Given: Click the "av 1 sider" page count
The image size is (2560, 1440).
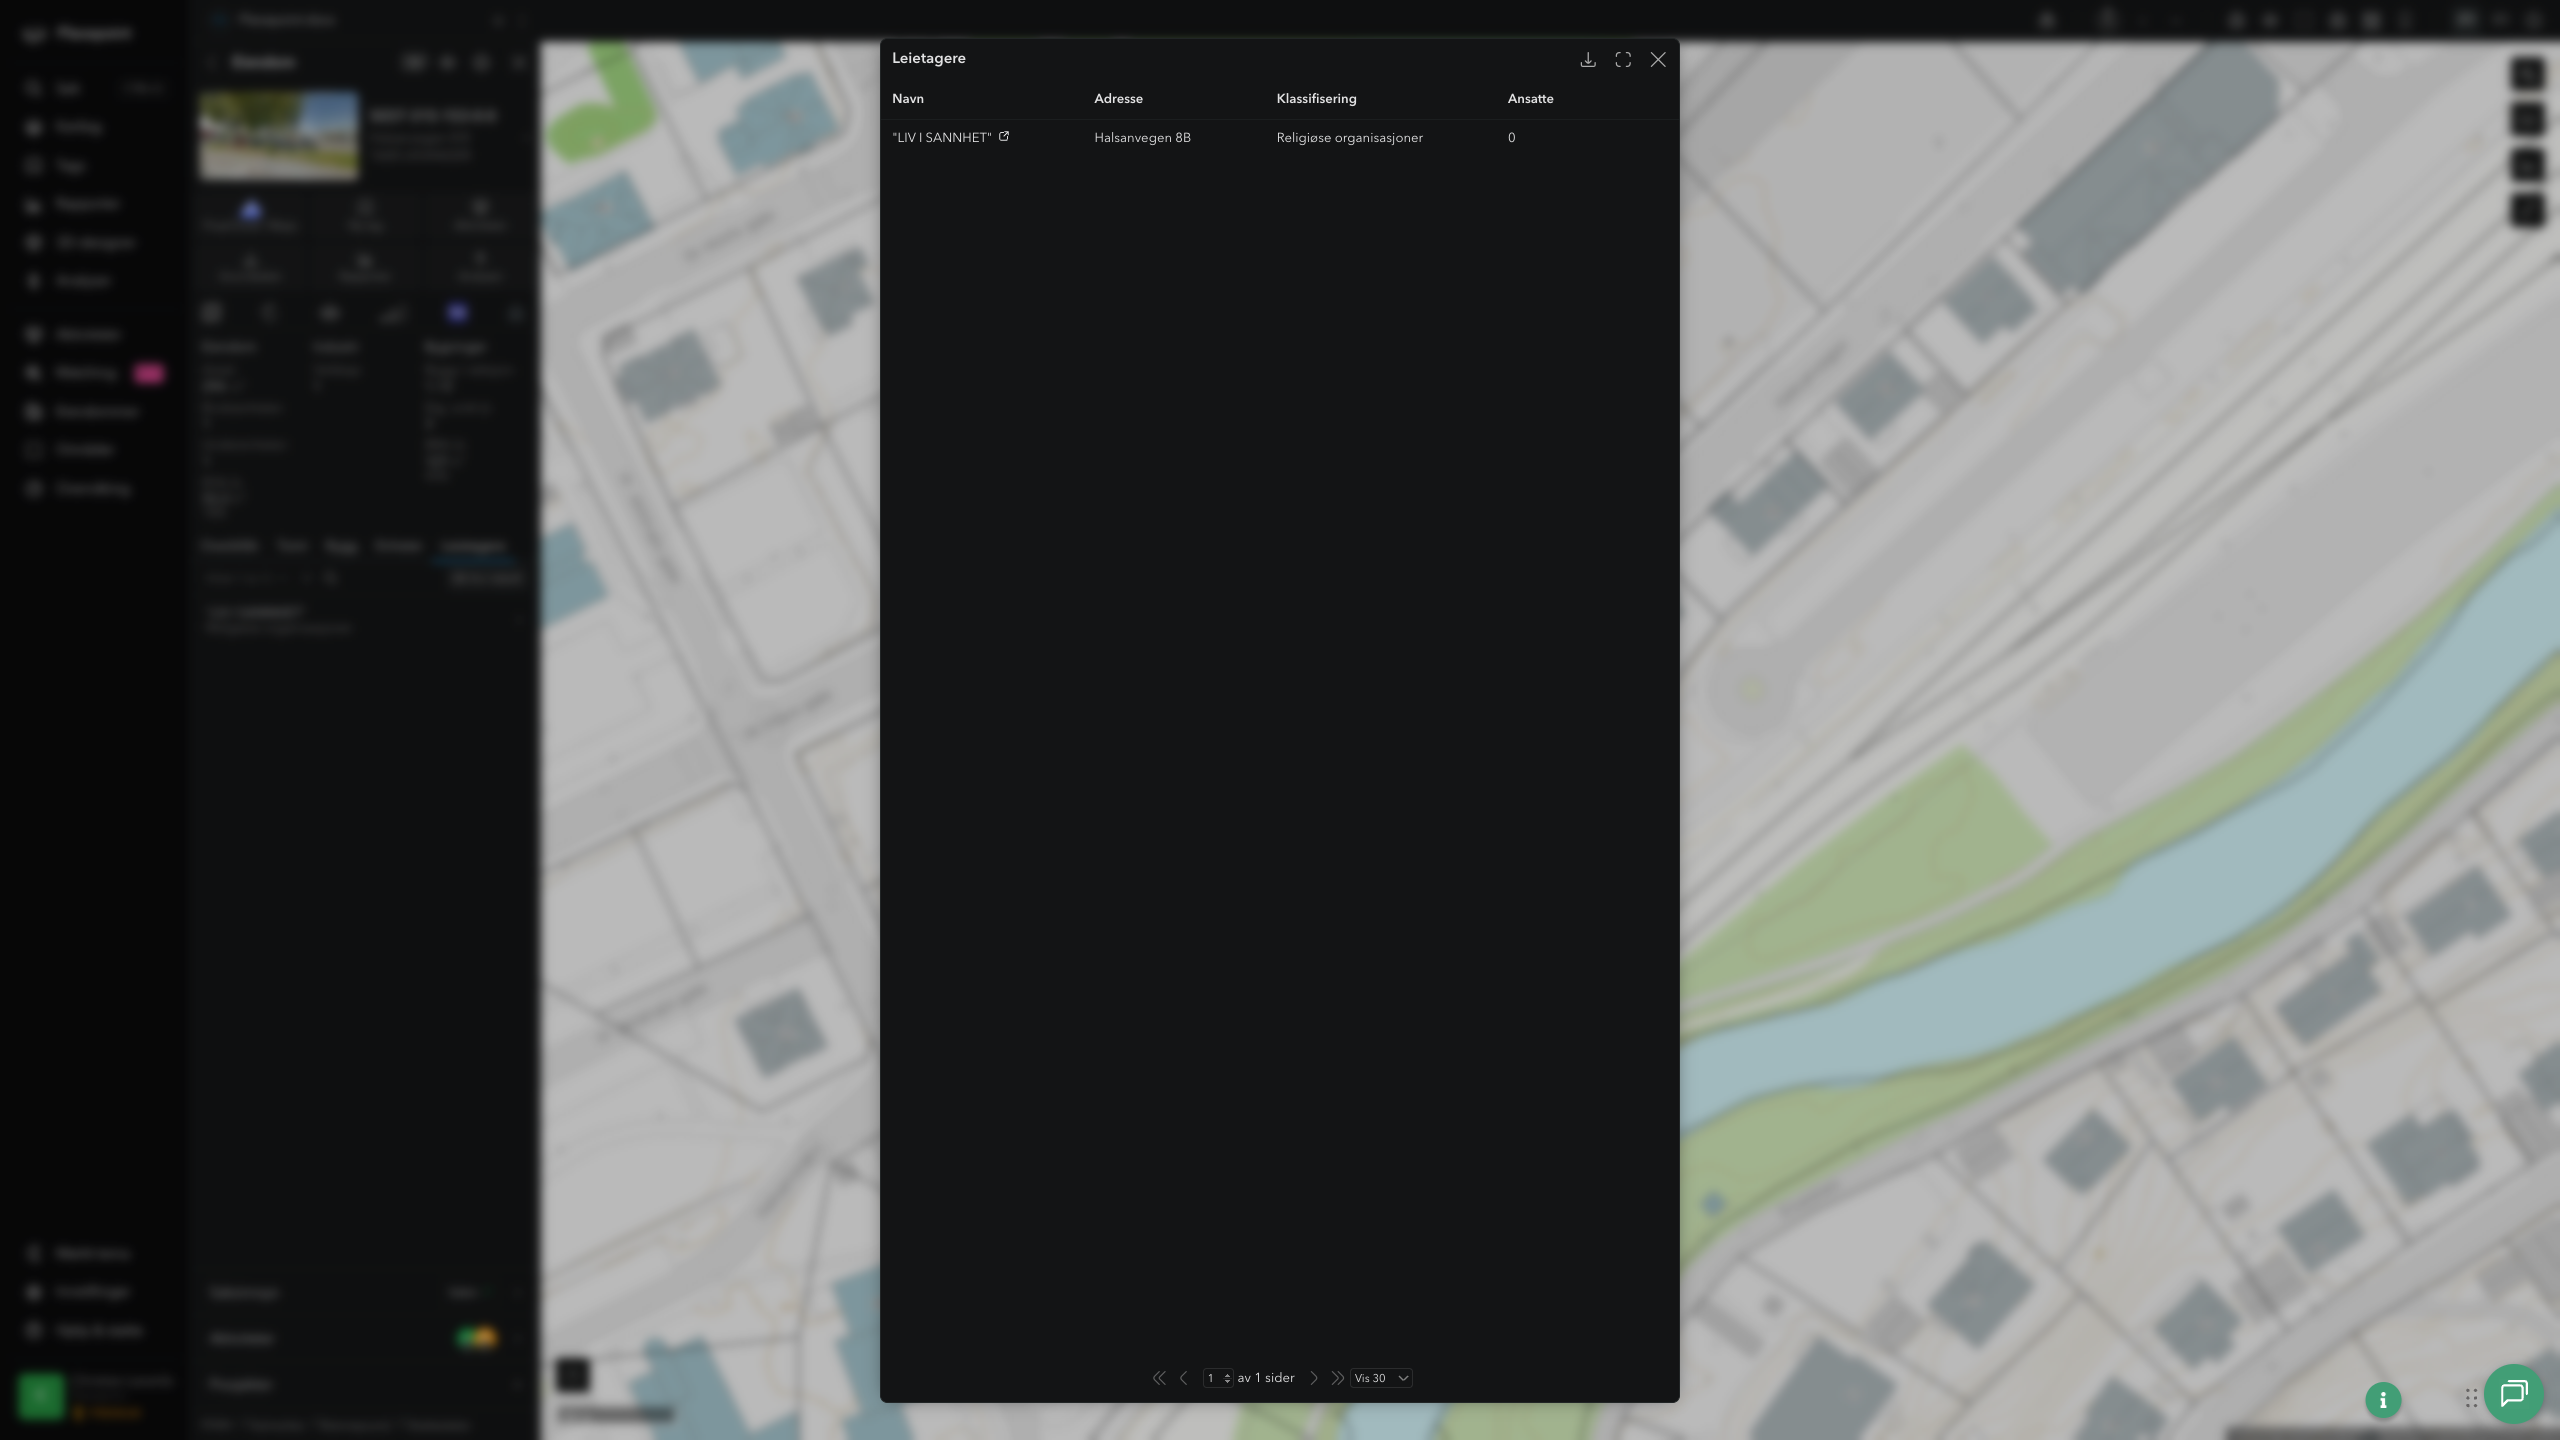Looking at the screenshot, I should (1266, 1378).
